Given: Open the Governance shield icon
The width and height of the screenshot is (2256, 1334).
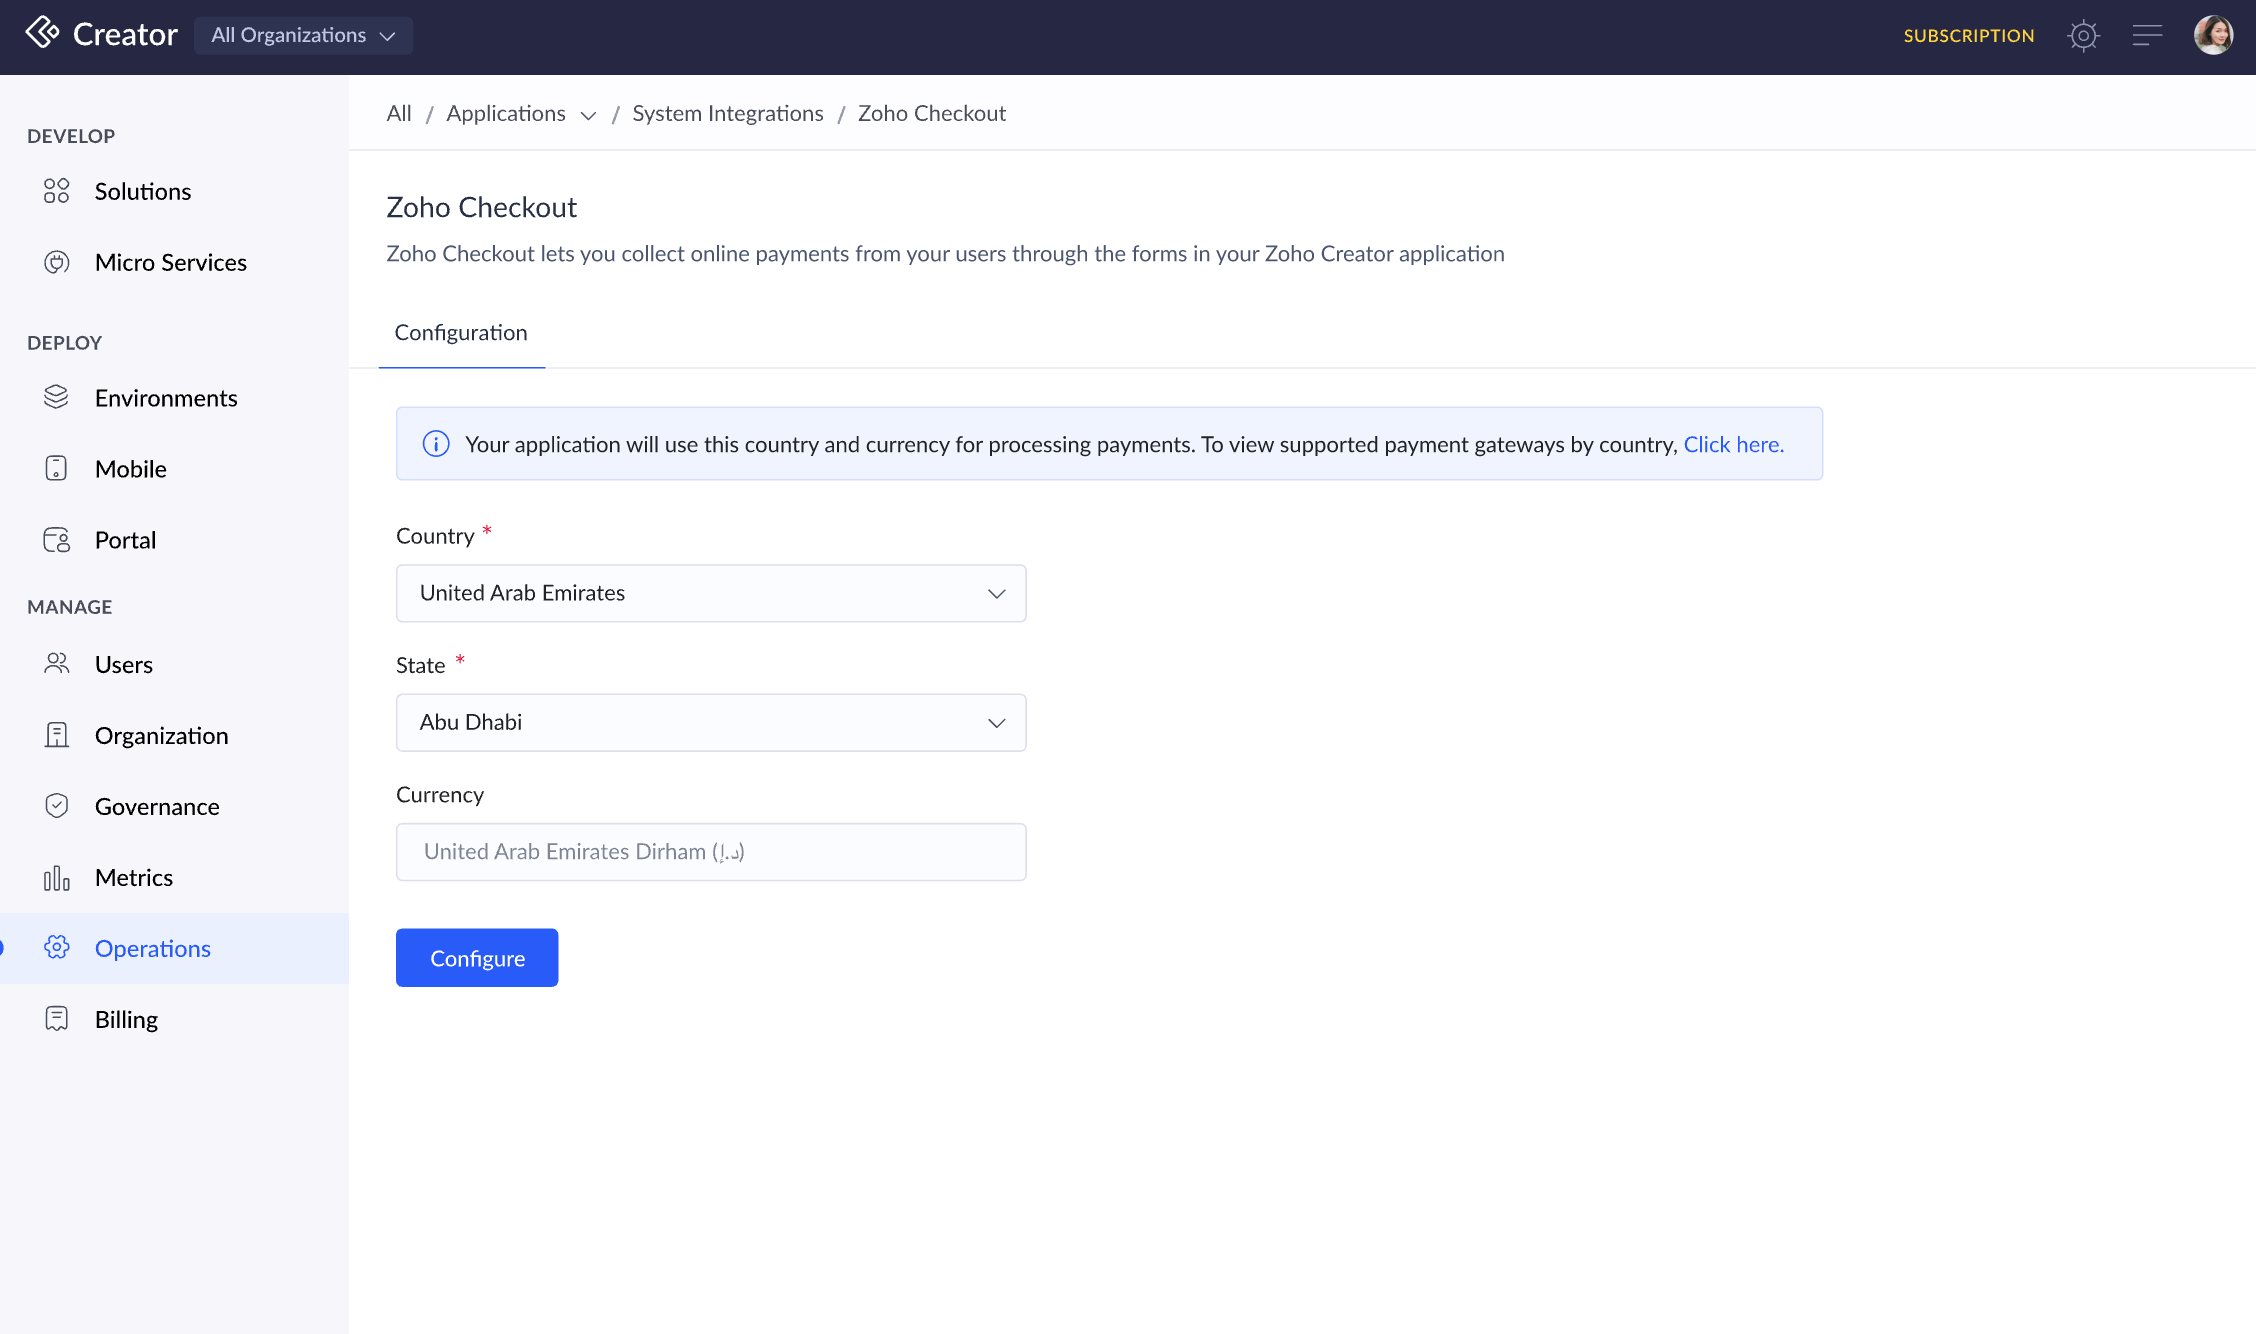Looking at the screenshot, I should 57,806.
